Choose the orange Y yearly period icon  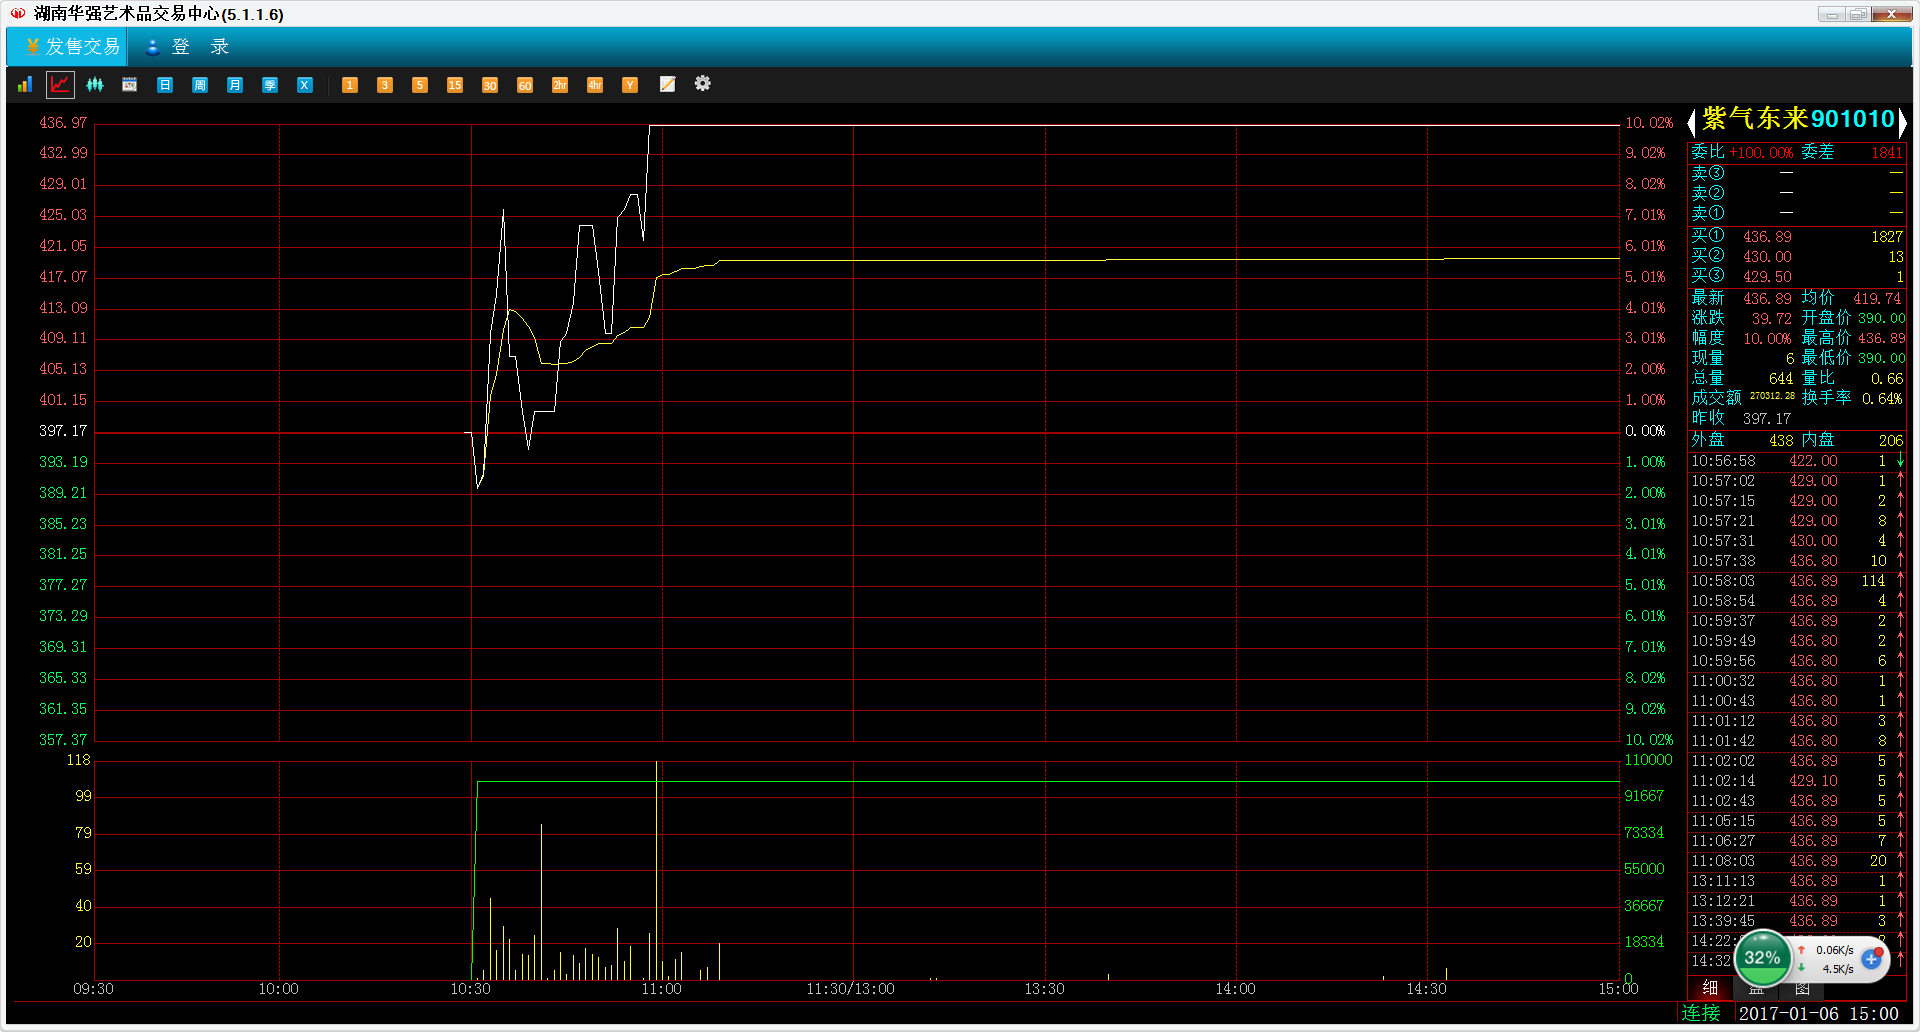tap(630, 85)
